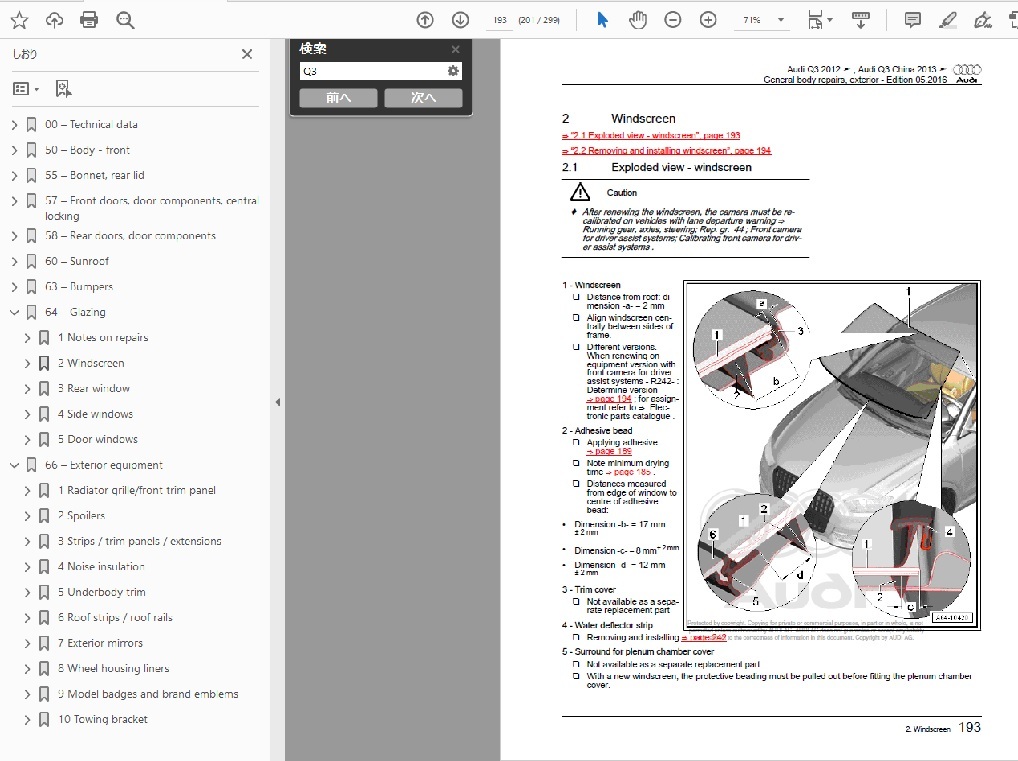Go to previous page with up arrow
Viewport: 1018px width, 761px height.
pyautogui.click(x=425, y=20)
